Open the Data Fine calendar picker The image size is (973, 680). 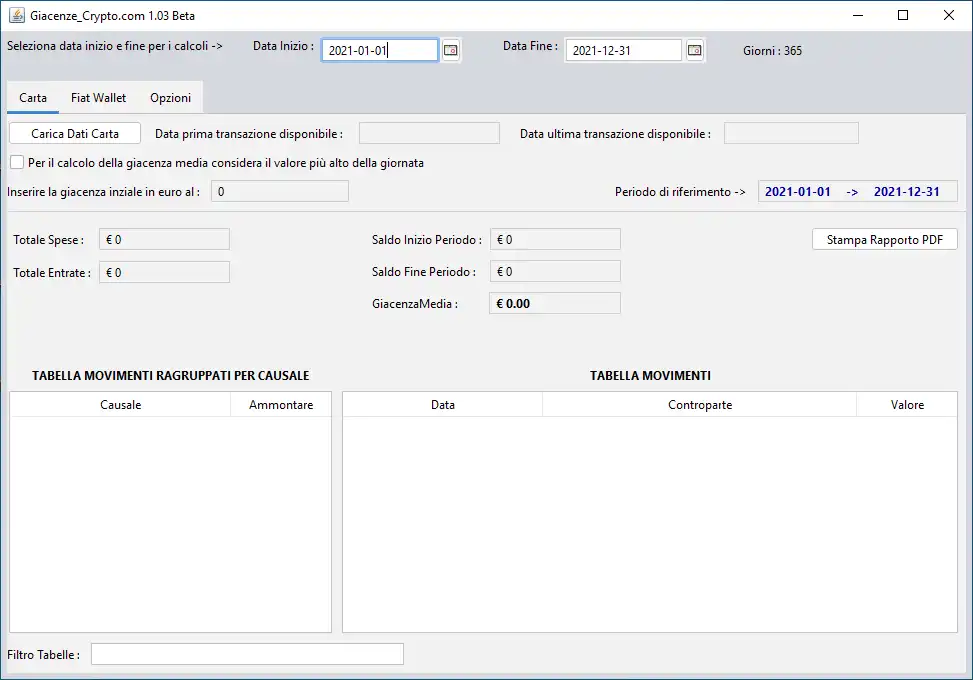[x=695, y=49]
